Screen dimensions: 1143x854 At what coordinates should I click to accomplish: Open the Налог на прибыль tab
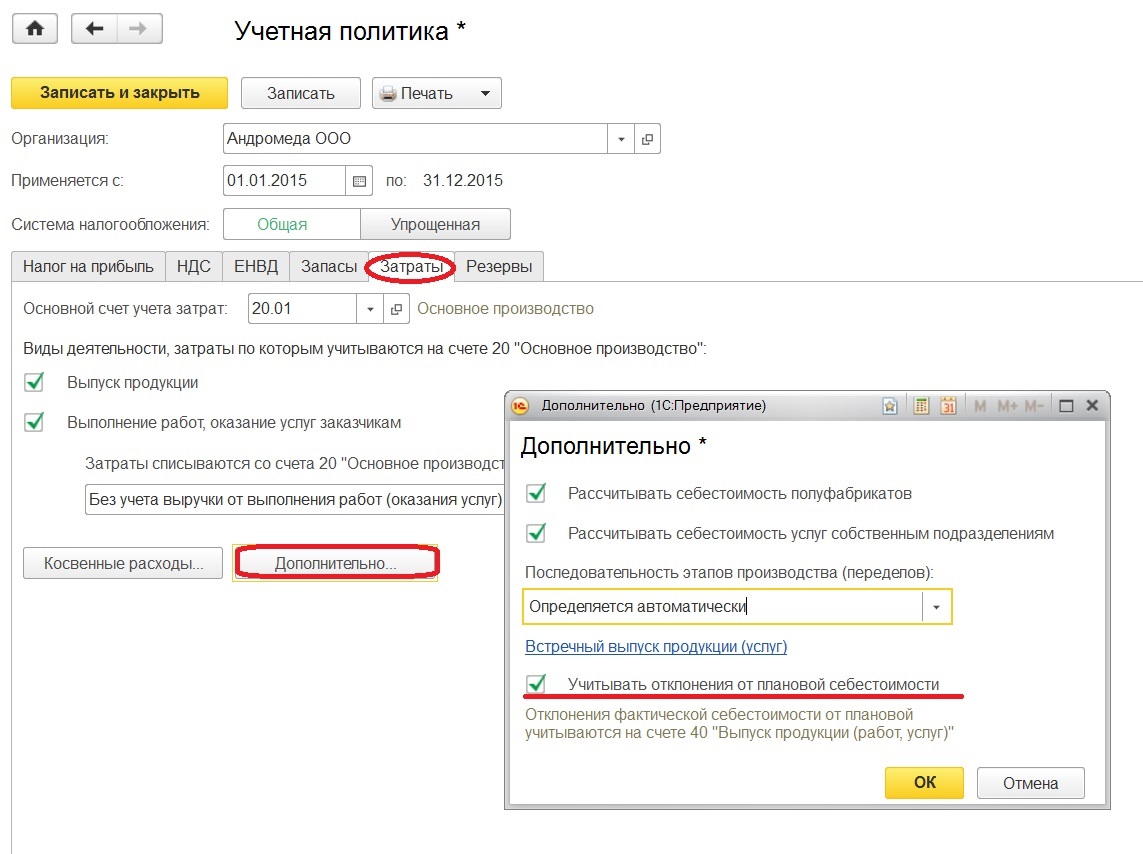[x=88, y=267]
